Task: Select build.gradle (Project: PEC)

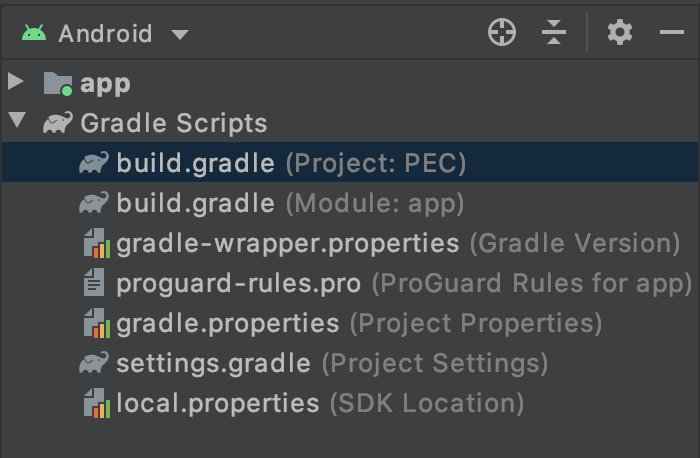Action: 195,164
